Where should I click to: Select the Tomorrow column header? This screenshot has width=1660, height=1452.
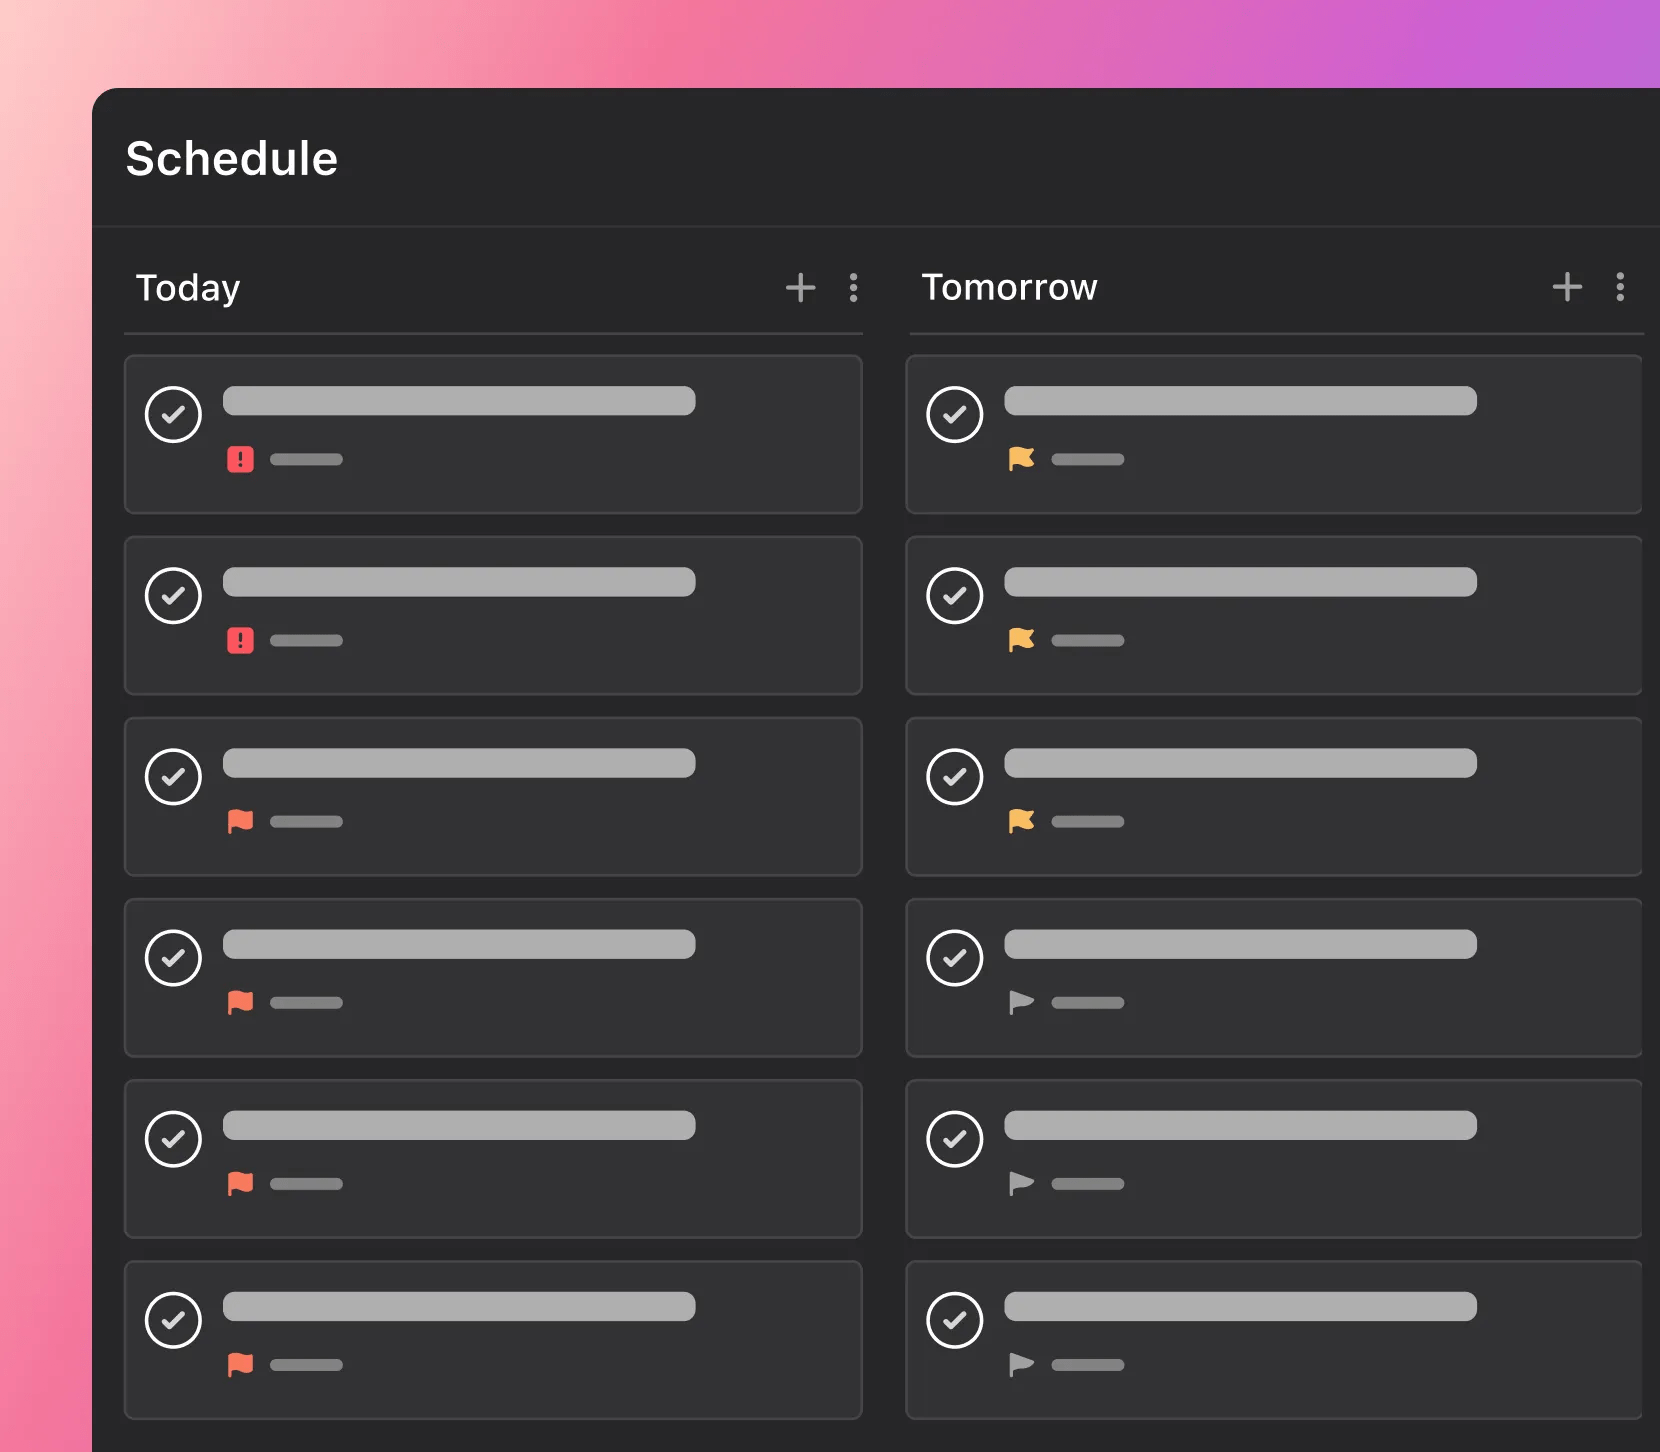(x=1009, y=287)
